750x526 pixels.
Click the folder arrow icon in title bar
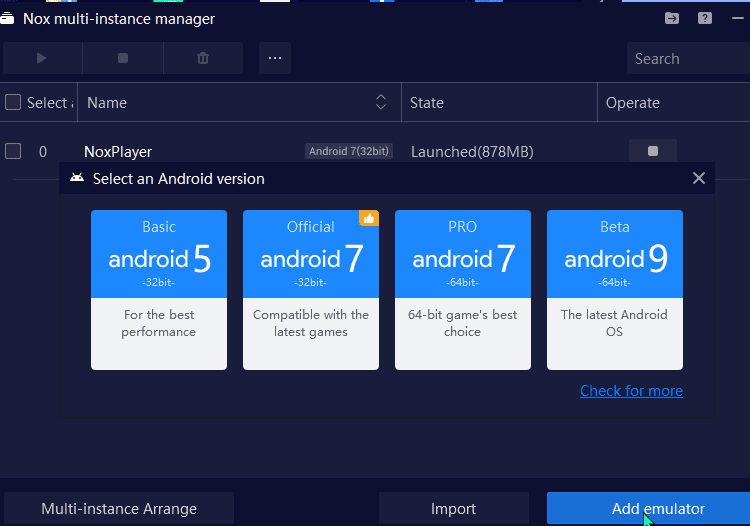tap(672, 18)
